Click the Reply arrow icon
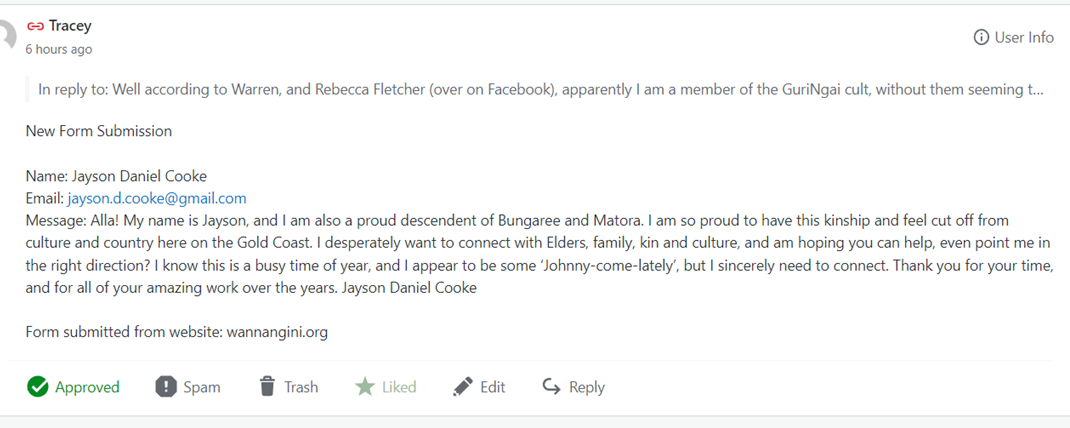This screenshot has height=428, width=1070. (551, 387)
